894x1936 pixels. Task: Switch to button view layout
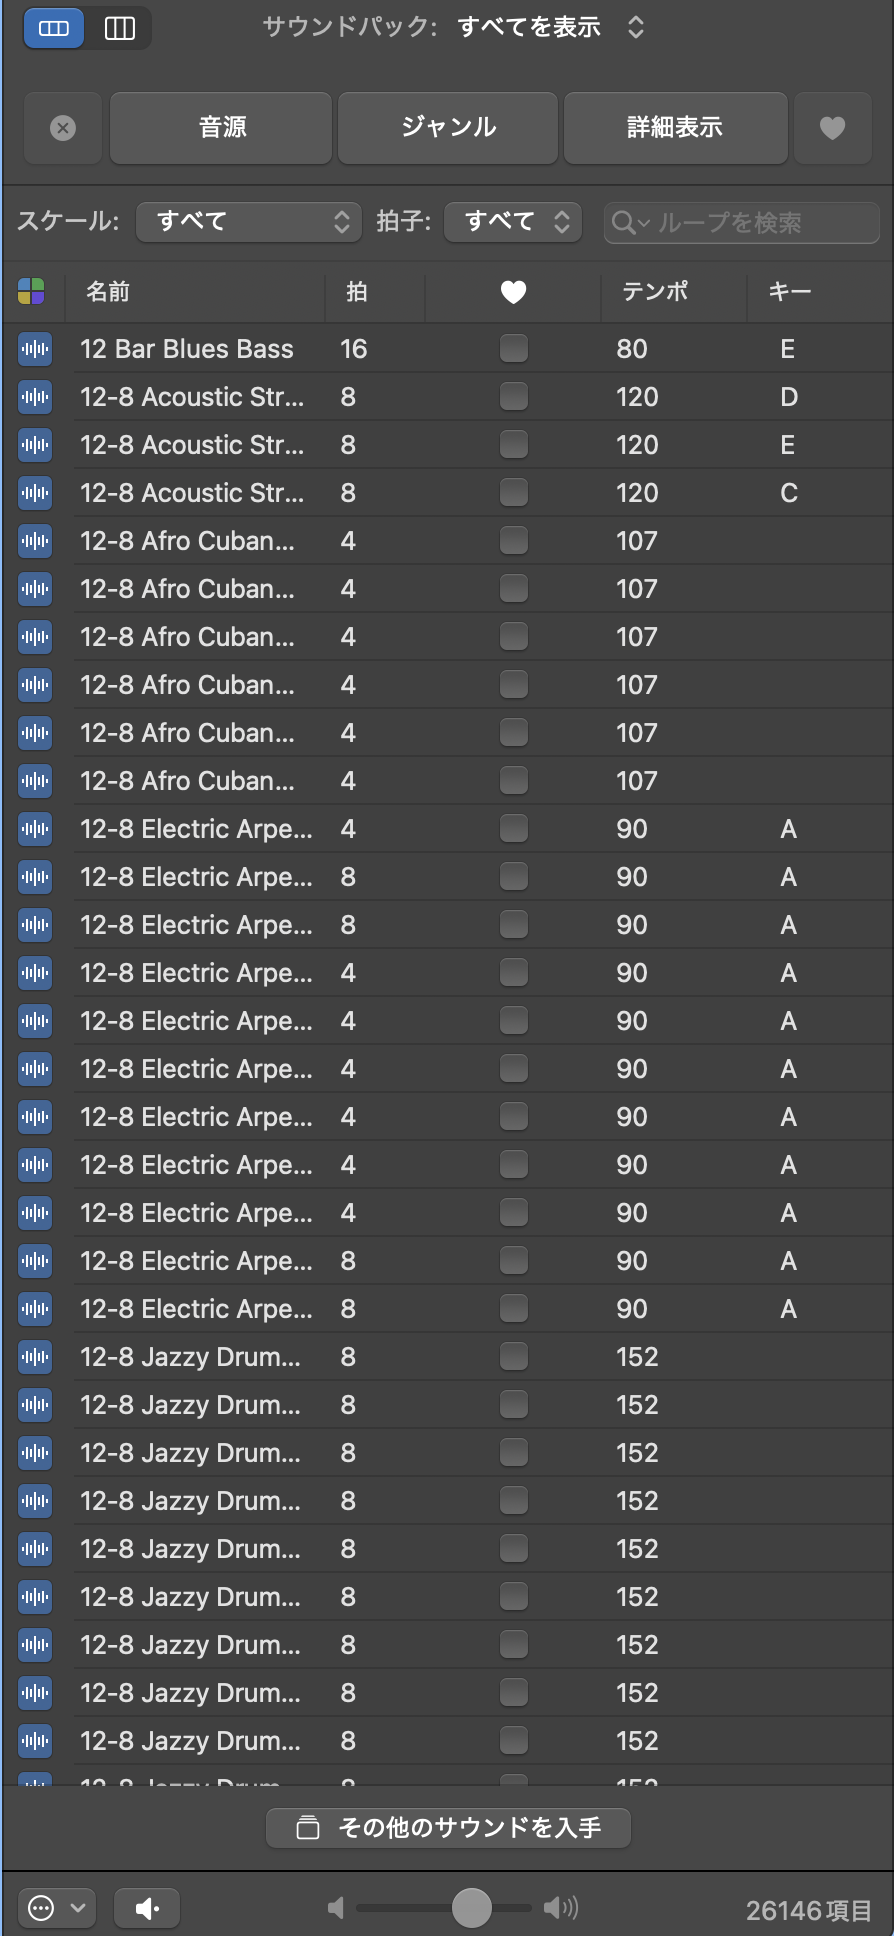(x=54, y=28)
